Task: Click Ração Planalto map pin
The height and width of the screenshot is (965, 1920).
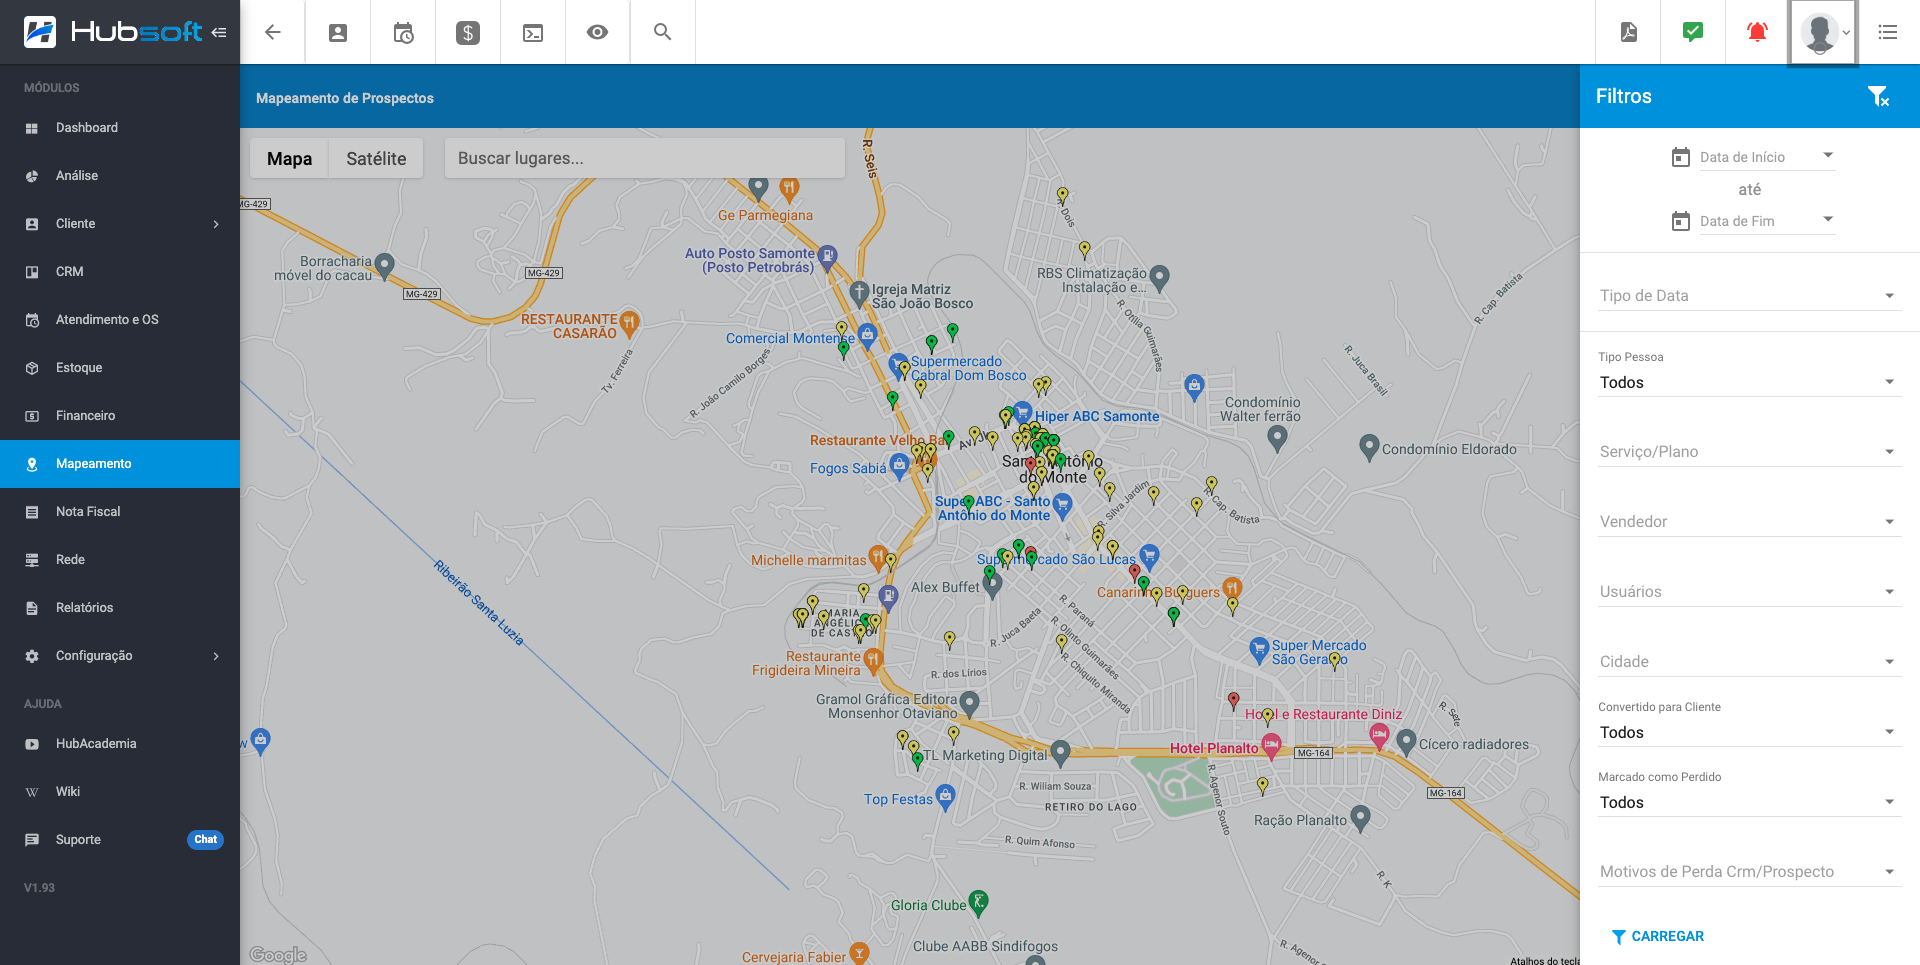Action: coord(1360,818)
